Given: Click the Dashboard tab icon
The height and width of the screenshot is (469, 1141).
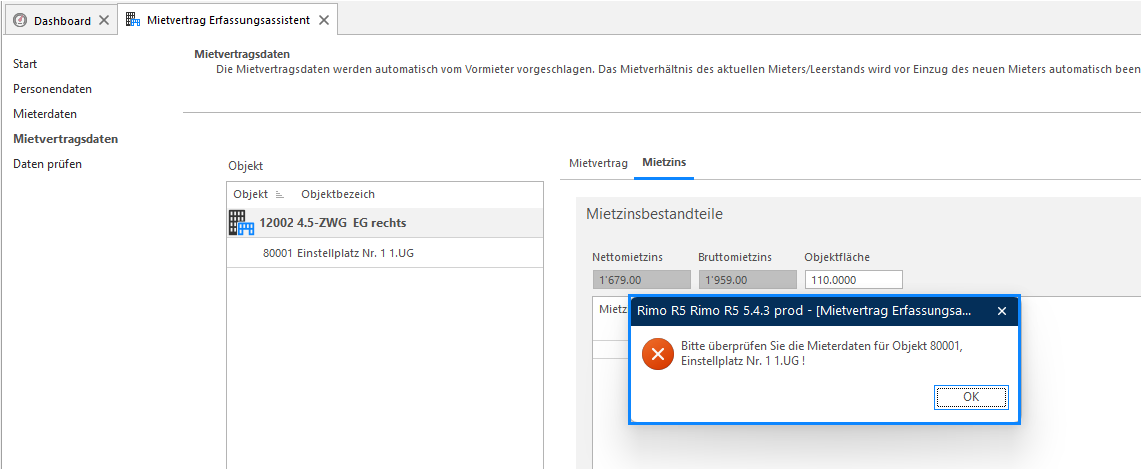Looking at the screenshot, I should tap(20, 20).
